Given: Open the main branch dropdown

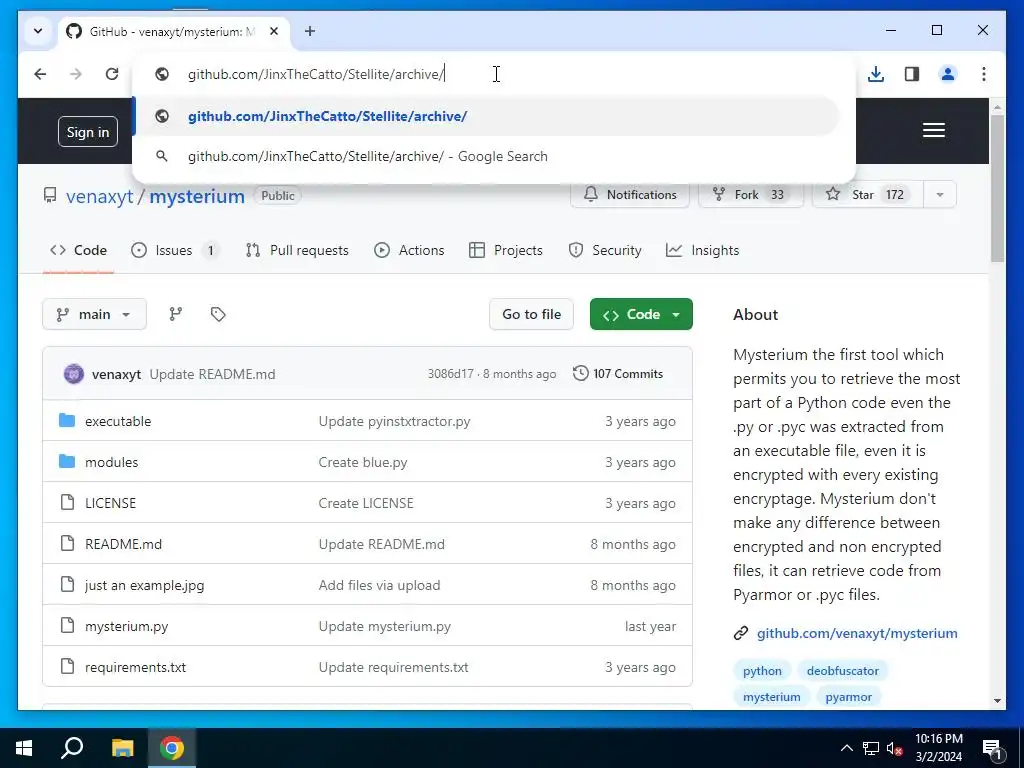Looking at the screenshot, I should (x=94, y=314).
